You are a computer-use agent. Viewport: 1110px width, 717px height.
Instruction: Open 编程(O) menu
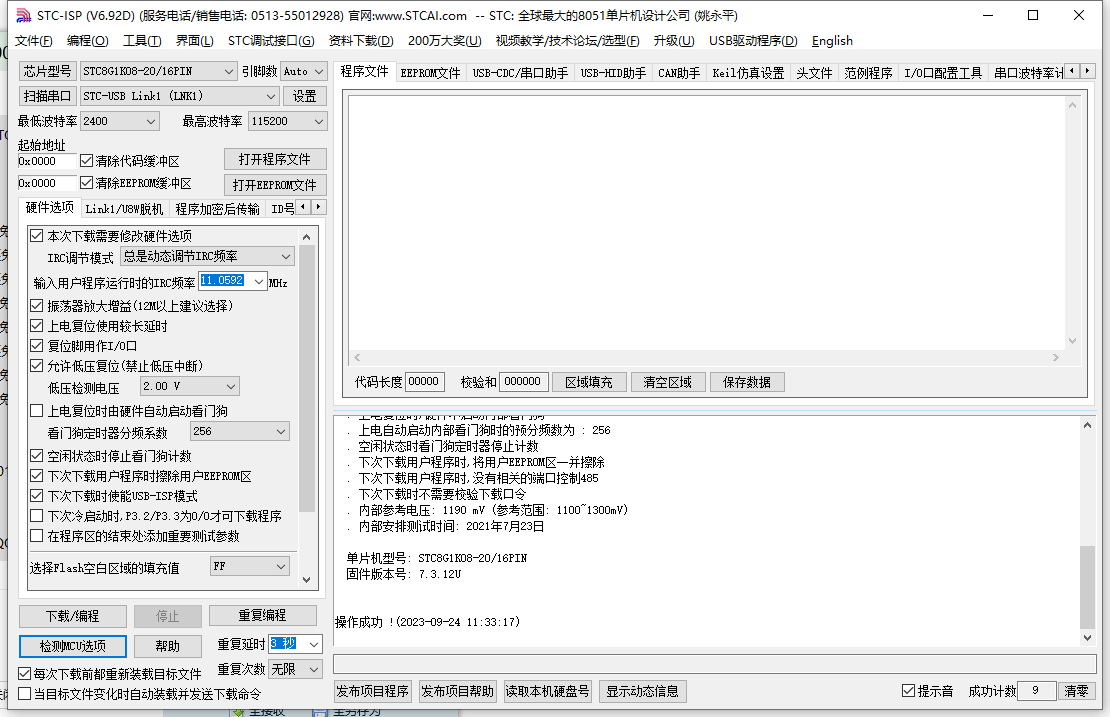tap(87, 41)
